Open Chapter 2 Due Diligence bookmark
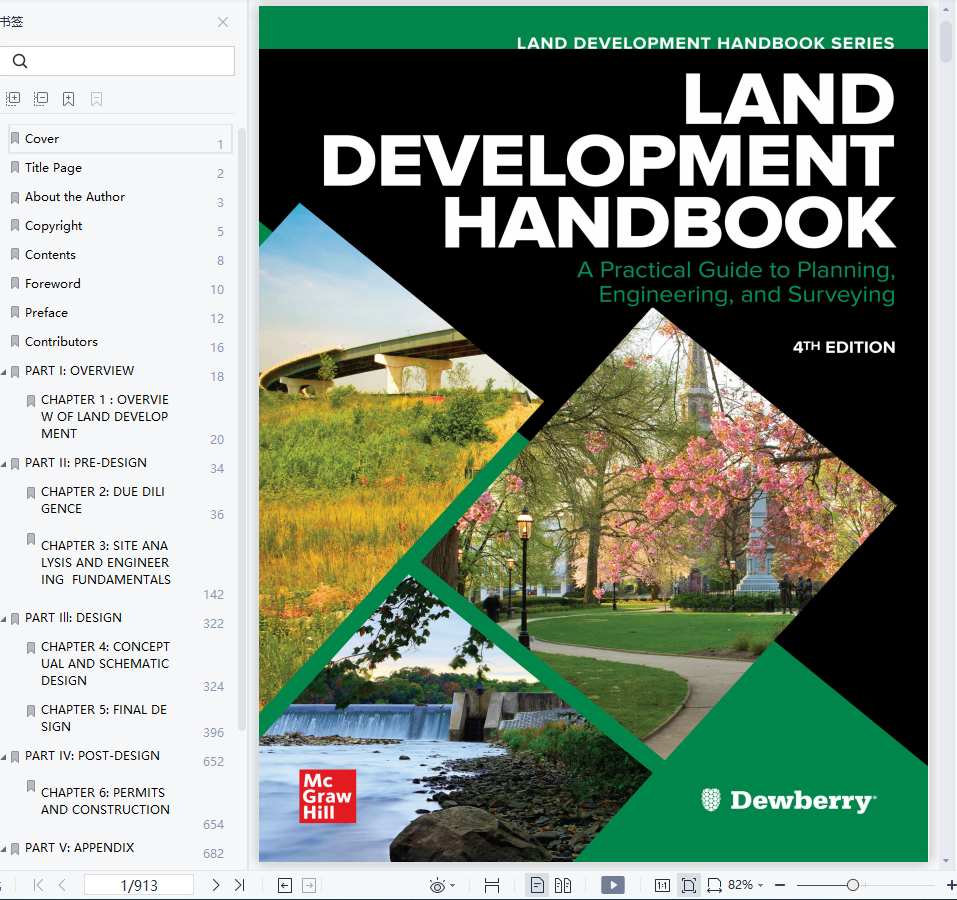Viewport: 957px width, 900px height. [x=103, y=500]
